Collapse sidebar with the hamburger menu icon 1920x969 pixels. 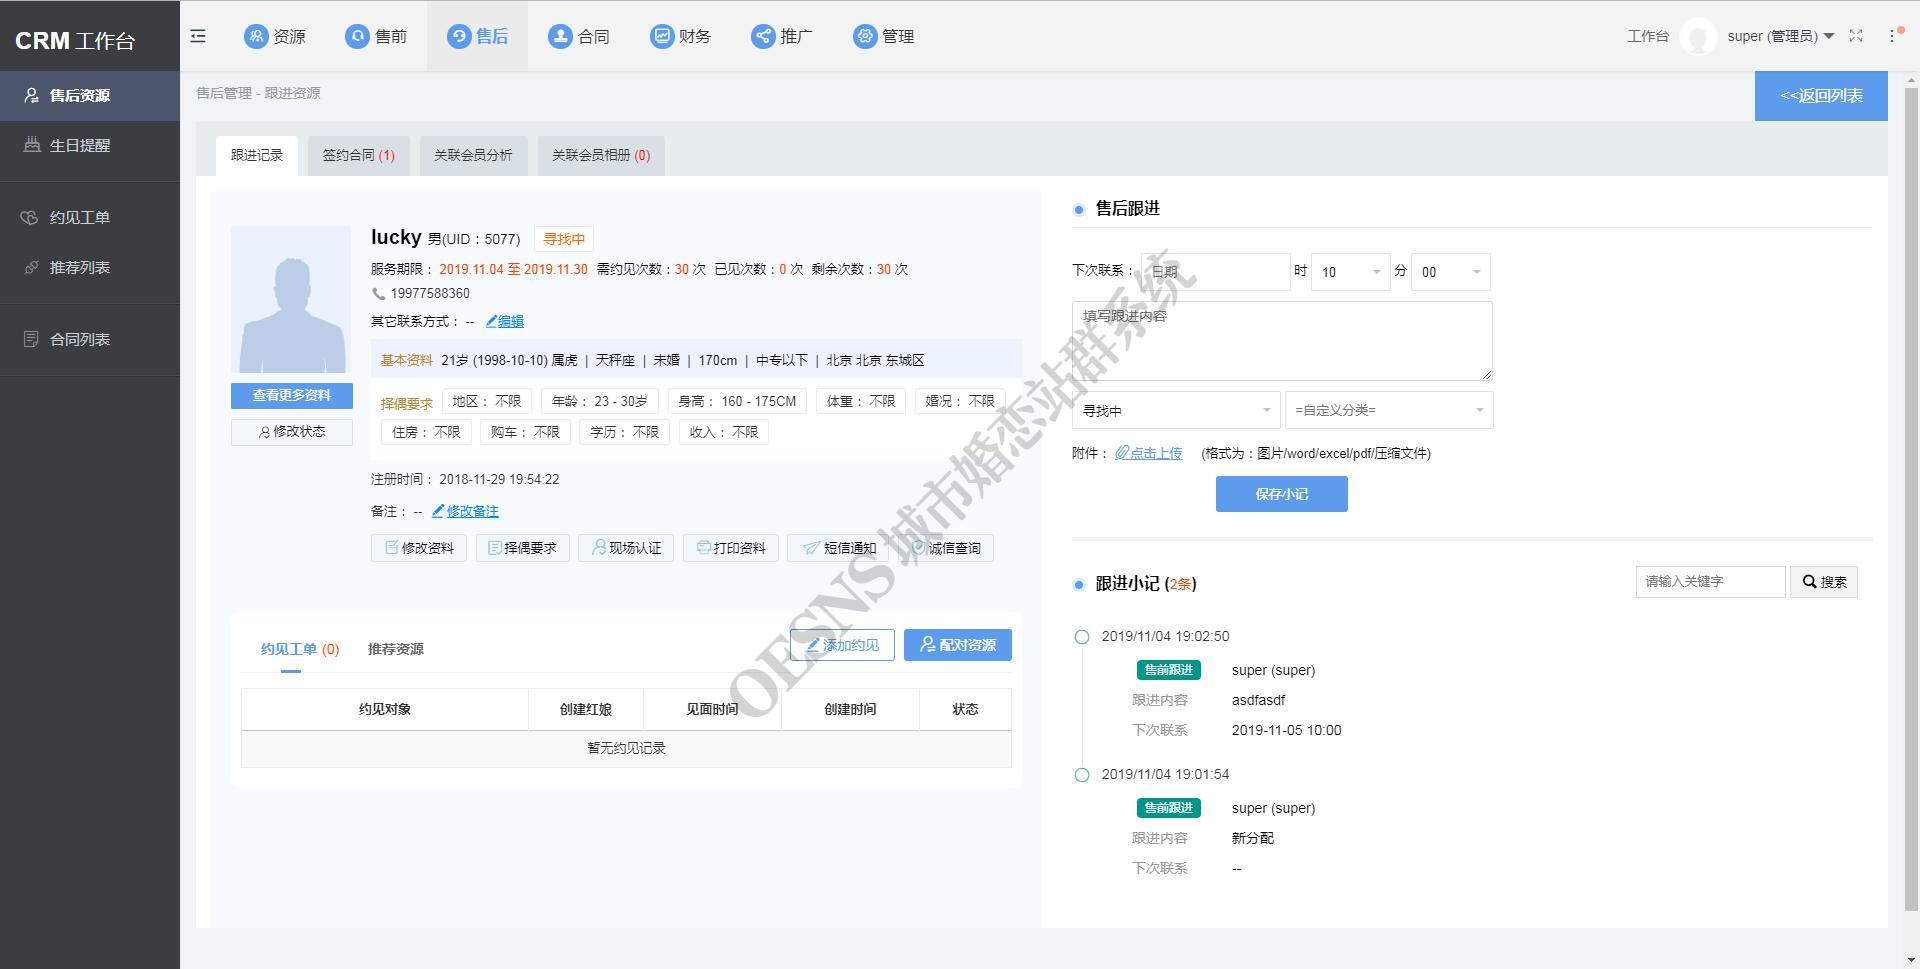pos(198,36)
